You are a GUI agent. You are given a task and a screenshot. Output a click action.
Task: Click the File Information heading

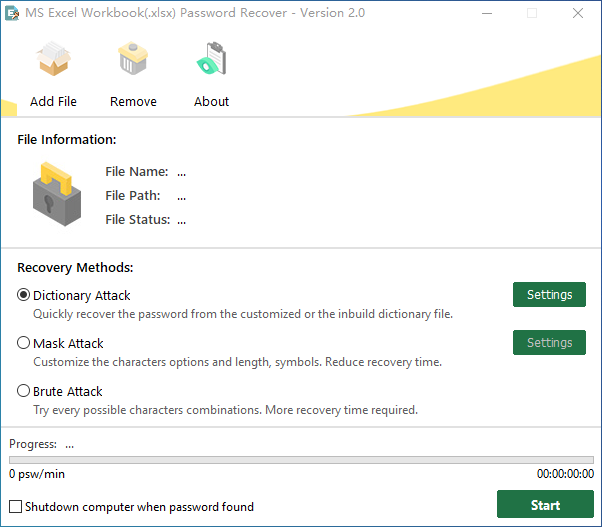pyautogui.click(x=67, y=139)
